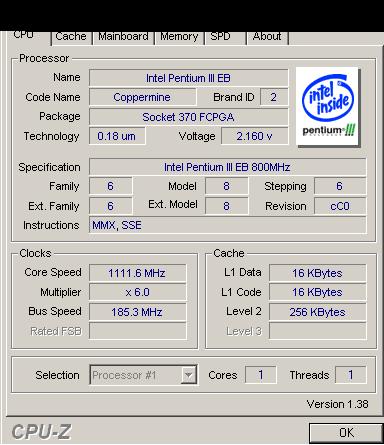Click the Ext. Model value field
Screen dimensions: 384x445
pyautogui.click(x=227, y=206)
